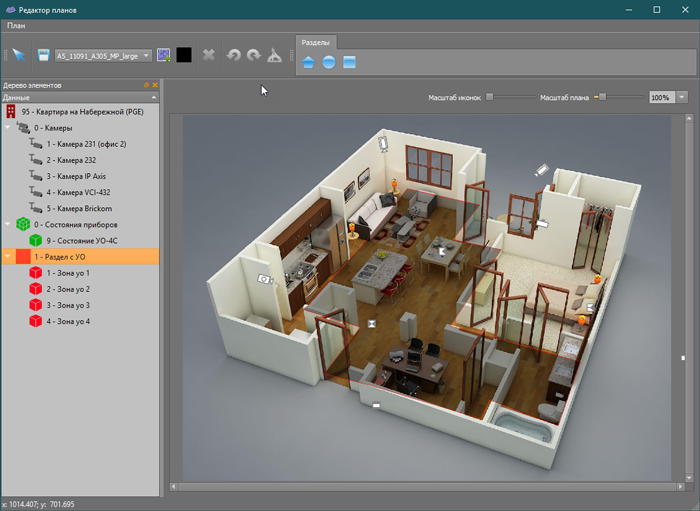
Task: Collapse the '0 - Состояния приборов' node
Action: (7, 224)
